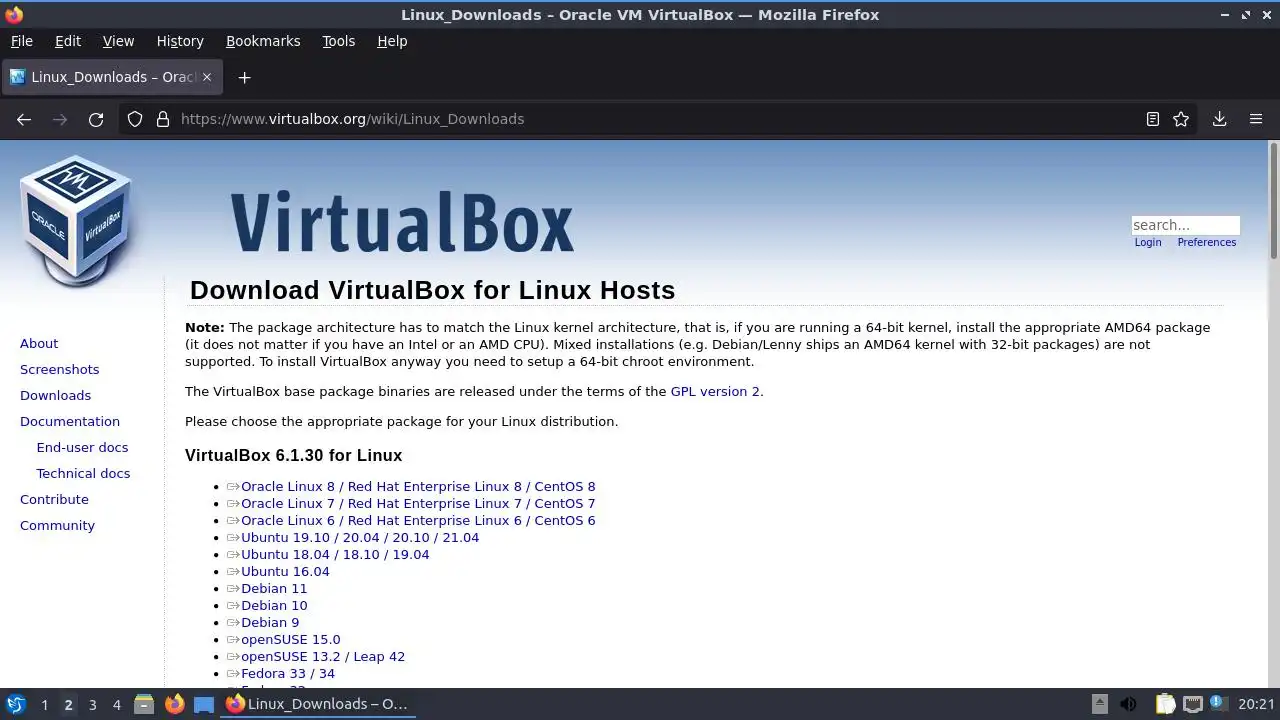This screenshot has width=1280, height=720.
Task: Open the Preferences link
Action: (1207, 242)
